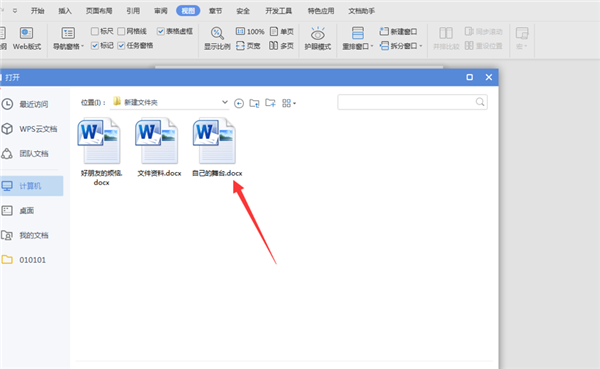Open the 引用 ribbon tab
The width and height of the screenshot is (600, 369).
click(x=133, y=11)
